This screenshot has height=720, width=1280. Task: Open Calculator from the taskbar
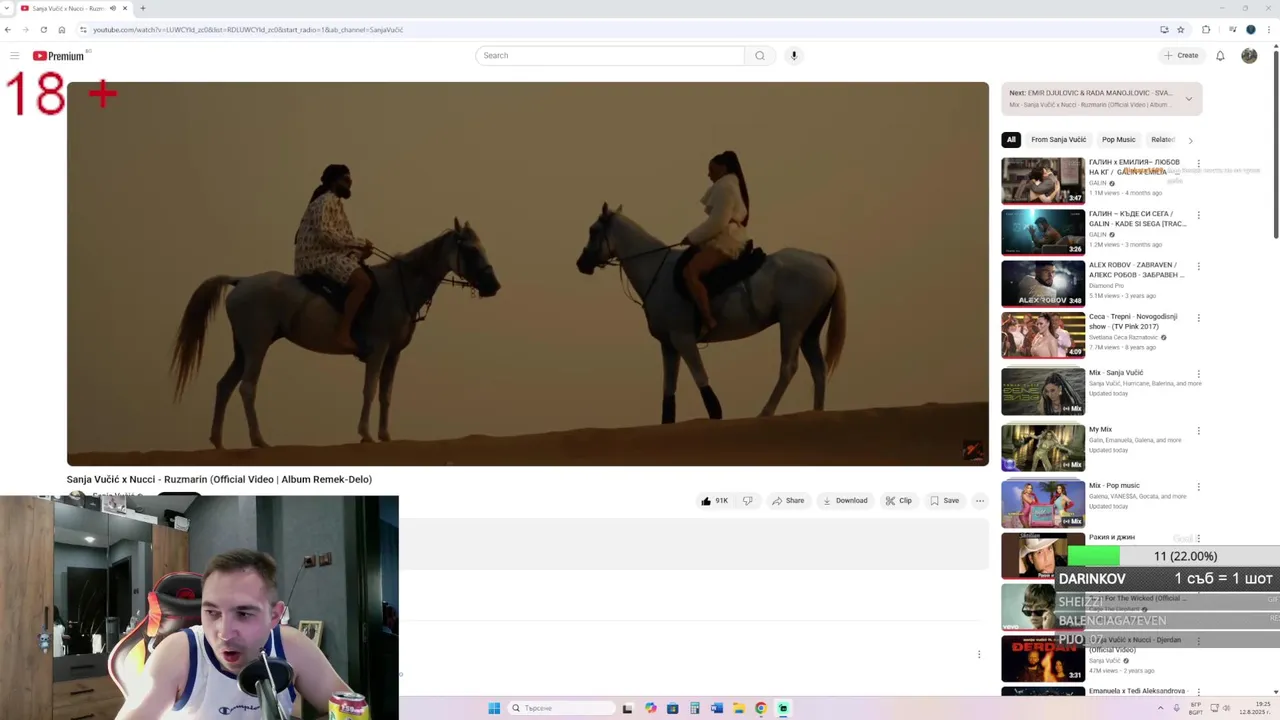[x=695, y=708]
